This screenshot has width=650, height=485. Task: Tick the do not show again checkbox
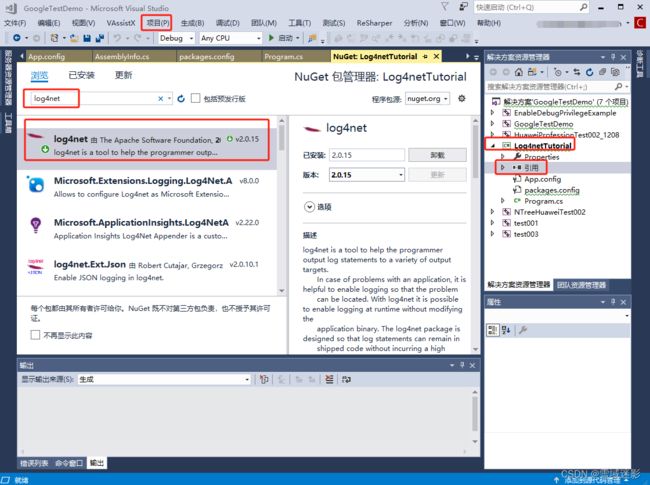point(35,335)
